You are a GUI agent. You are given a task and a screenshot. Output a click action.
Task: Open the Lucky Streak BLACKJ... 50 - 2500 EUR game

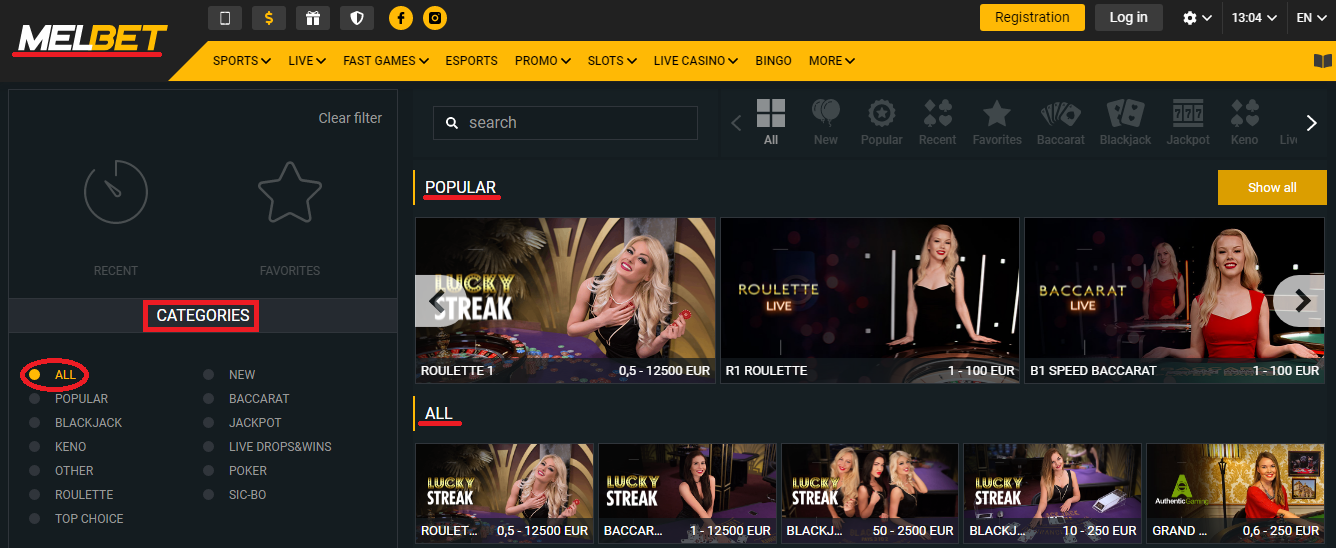click(x=870, y=493)
